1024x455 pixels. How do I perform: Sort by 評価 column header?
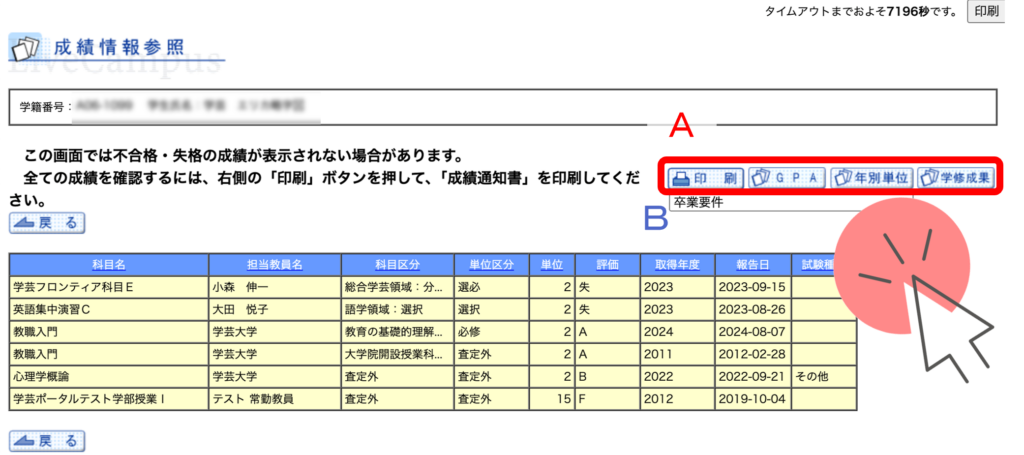click(x=607, y=264)
